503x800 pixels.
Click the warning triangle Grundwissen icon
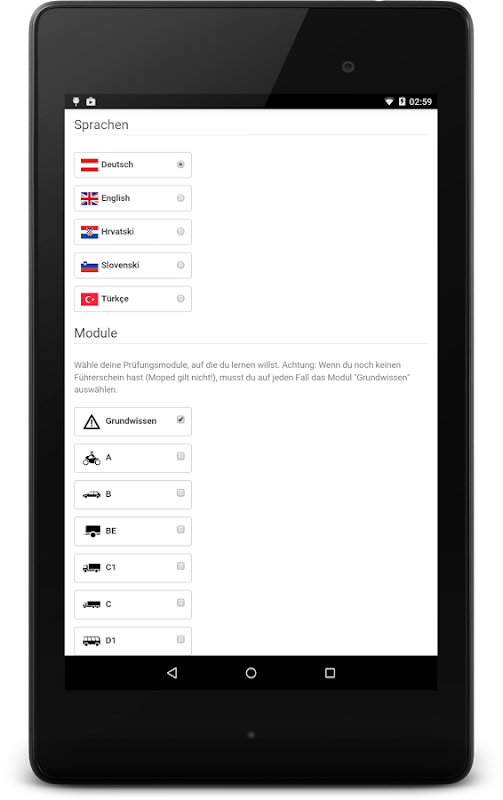(91, 422)
